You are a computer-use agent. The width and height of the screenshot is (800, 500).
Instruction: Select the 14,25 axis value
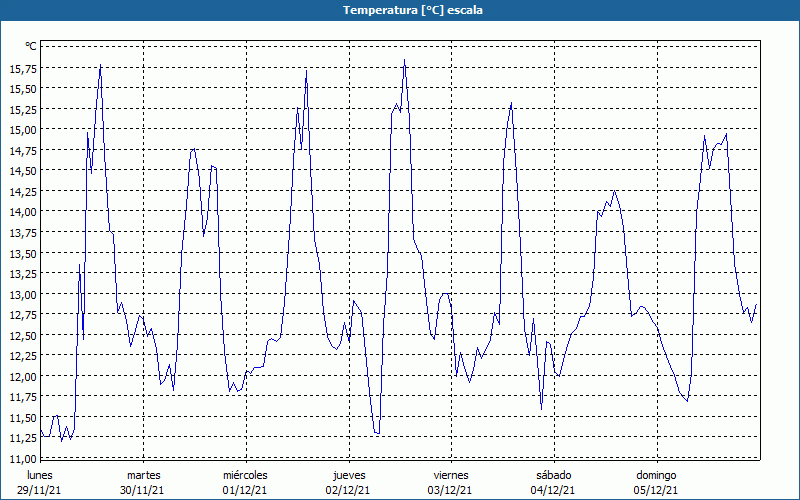coord(23,191)
